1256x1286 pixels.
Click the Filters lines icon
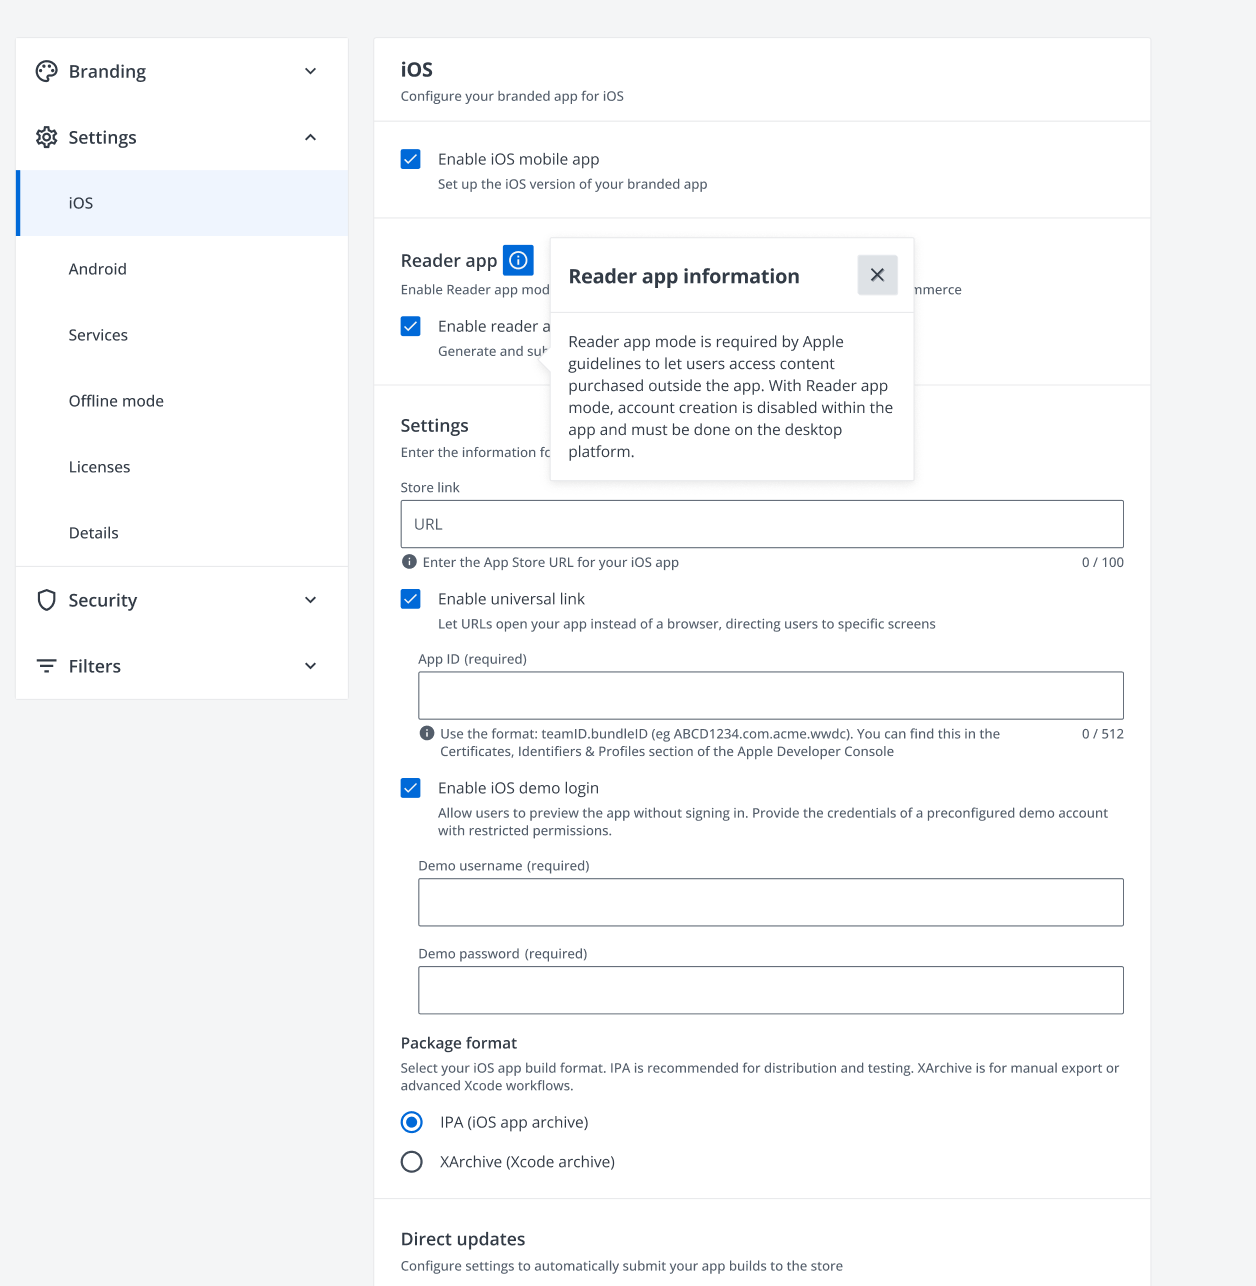(46, 666)
